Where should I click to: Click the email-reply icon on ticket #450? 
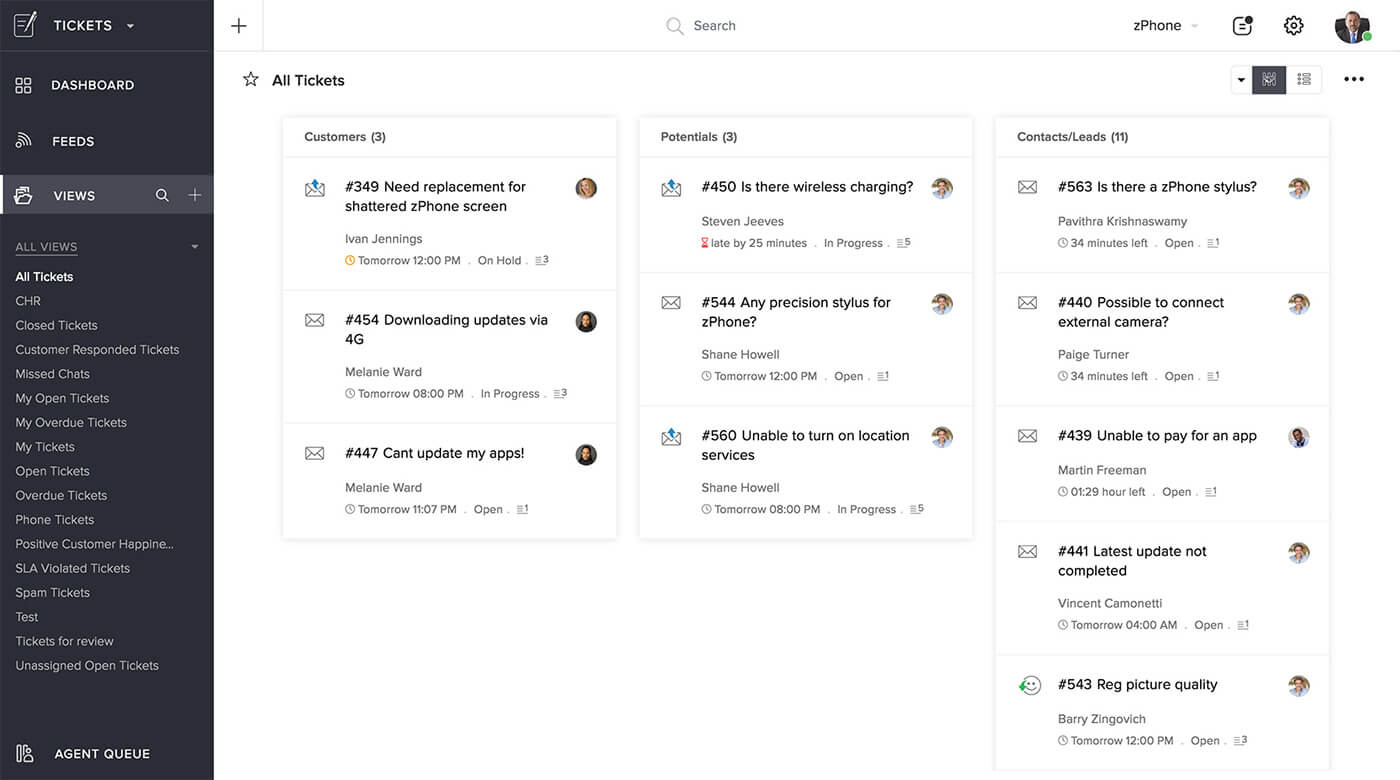click(671, 188)
